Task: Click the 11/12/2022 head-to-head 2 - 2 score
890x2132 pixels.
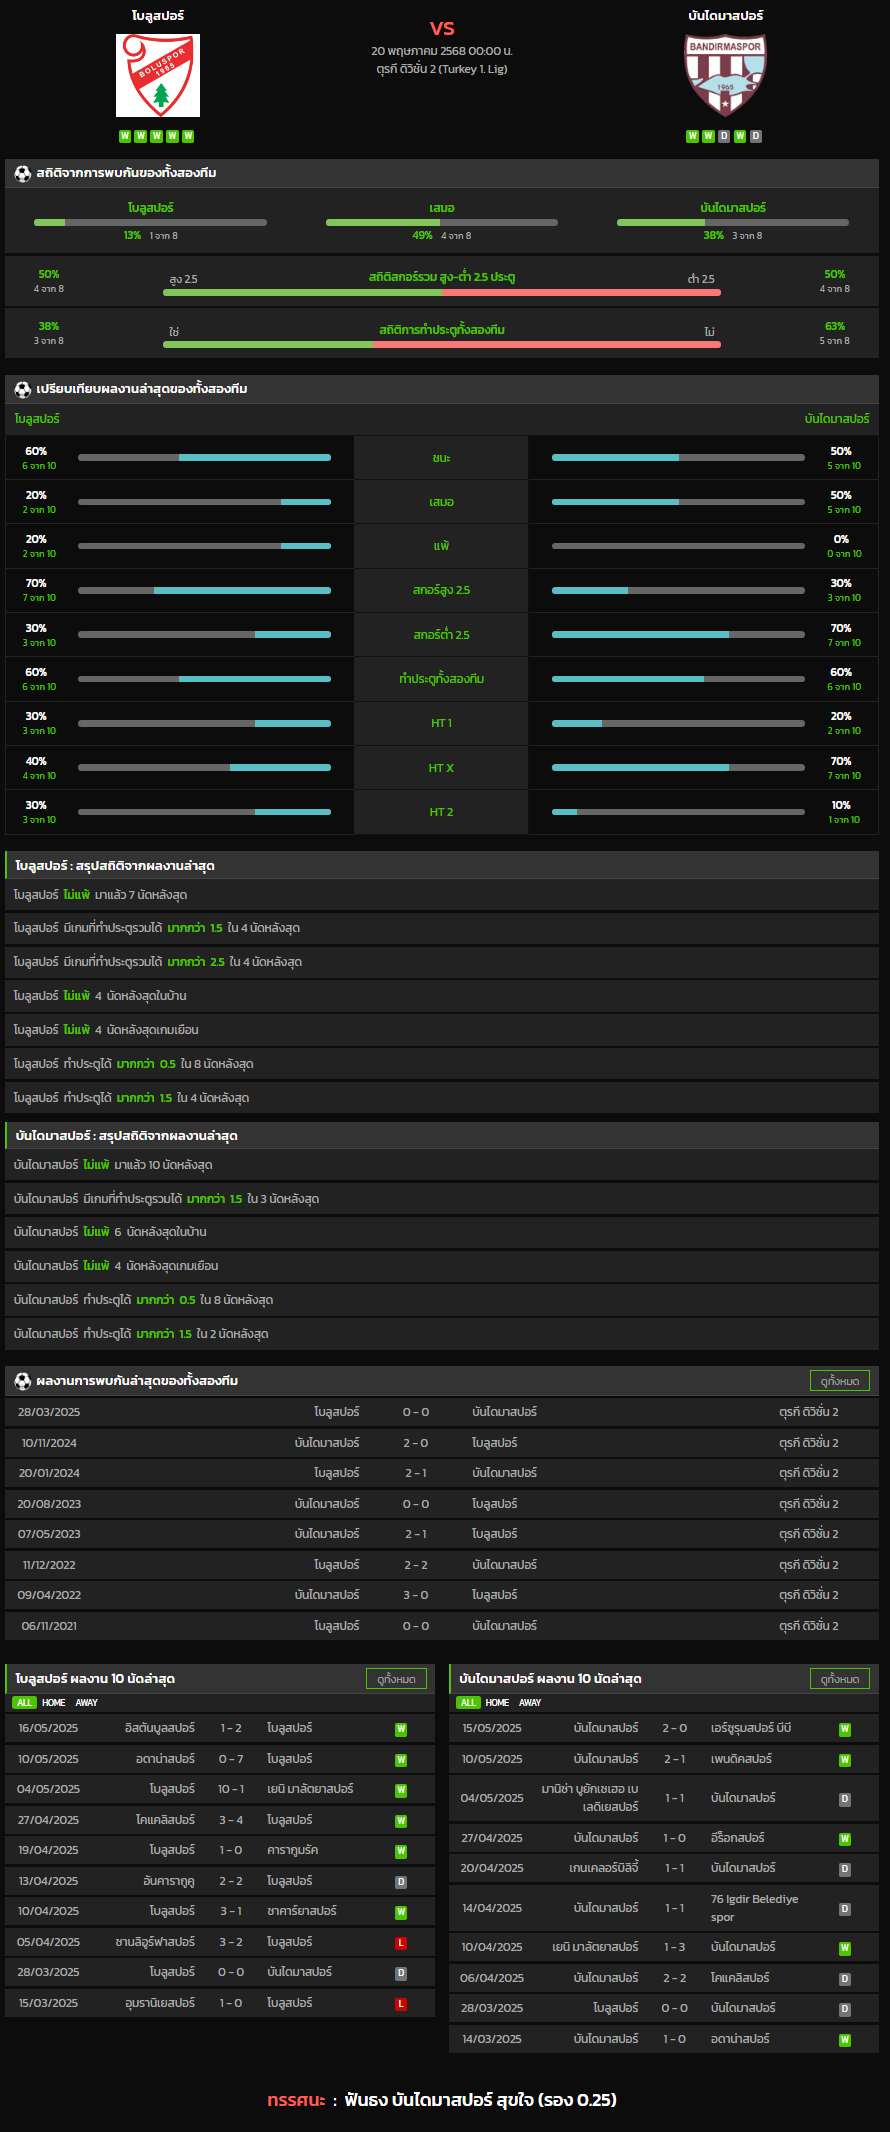Action: 416,1565
